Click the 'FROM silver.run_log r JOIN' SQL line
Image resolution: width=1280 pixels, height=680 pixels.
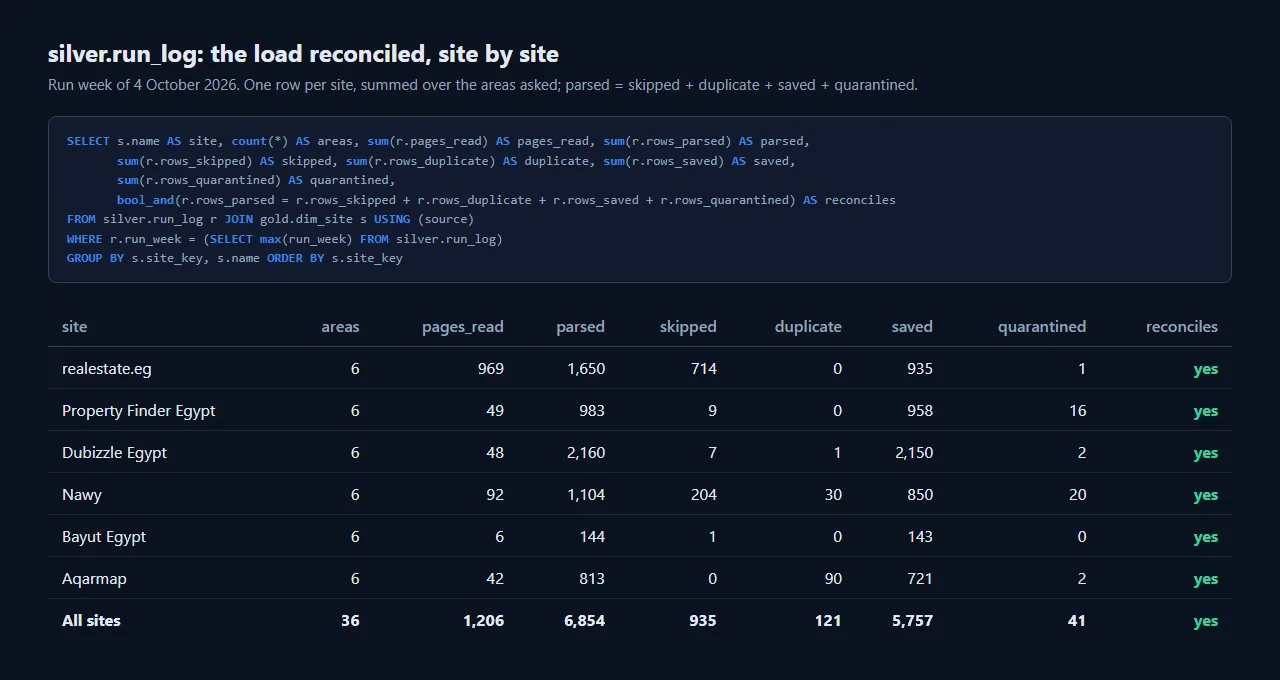coord(270,219)
